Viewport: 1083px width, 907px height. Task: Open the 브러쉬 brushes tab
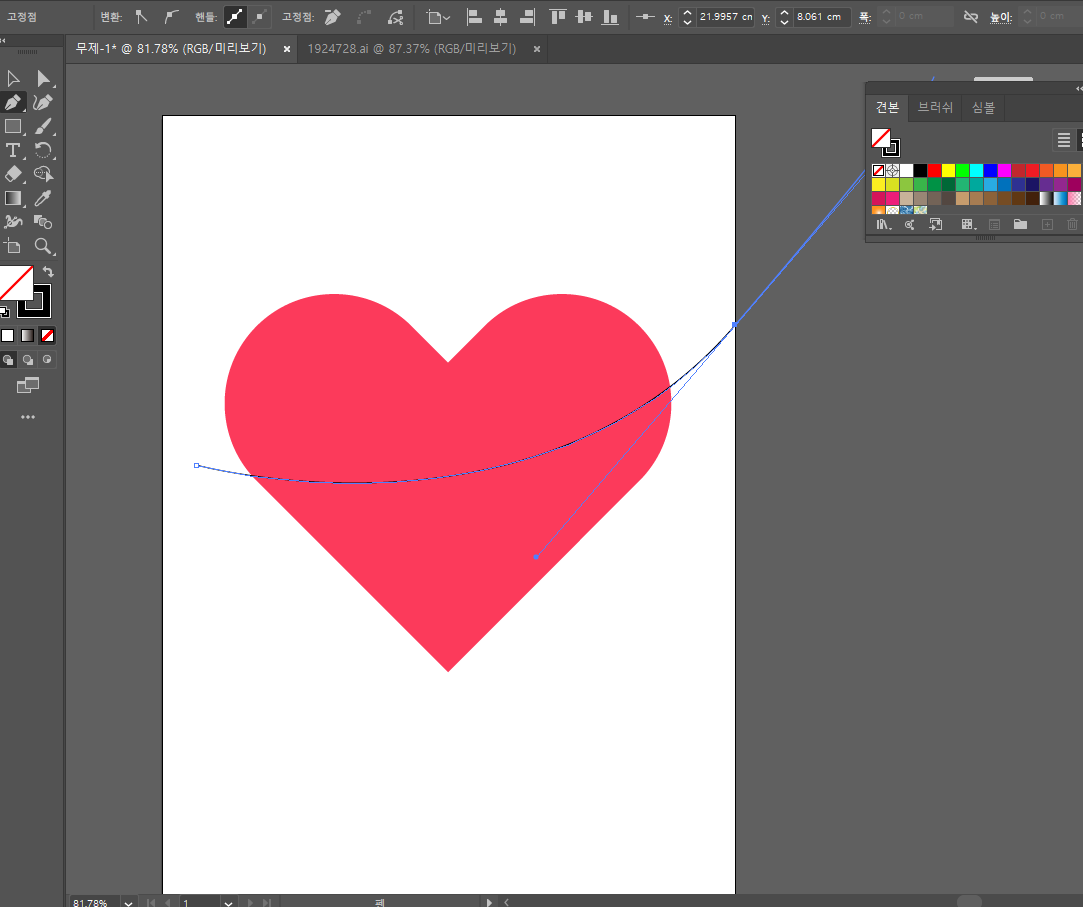click(935, 108)
